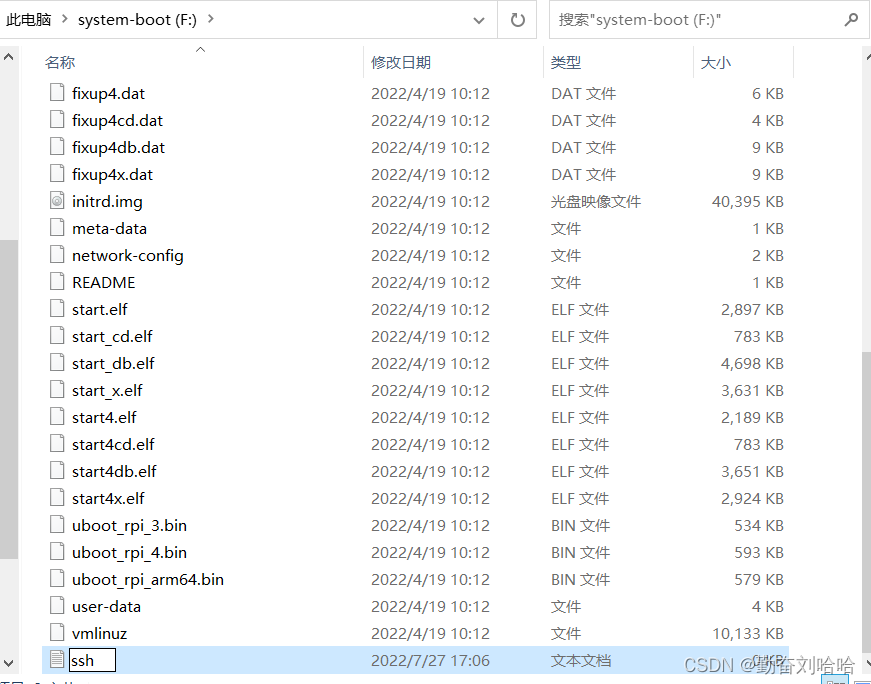The width and height of the screenshot is (871, 684).
Task: Select the file named README
Action: tap(104, 282)
